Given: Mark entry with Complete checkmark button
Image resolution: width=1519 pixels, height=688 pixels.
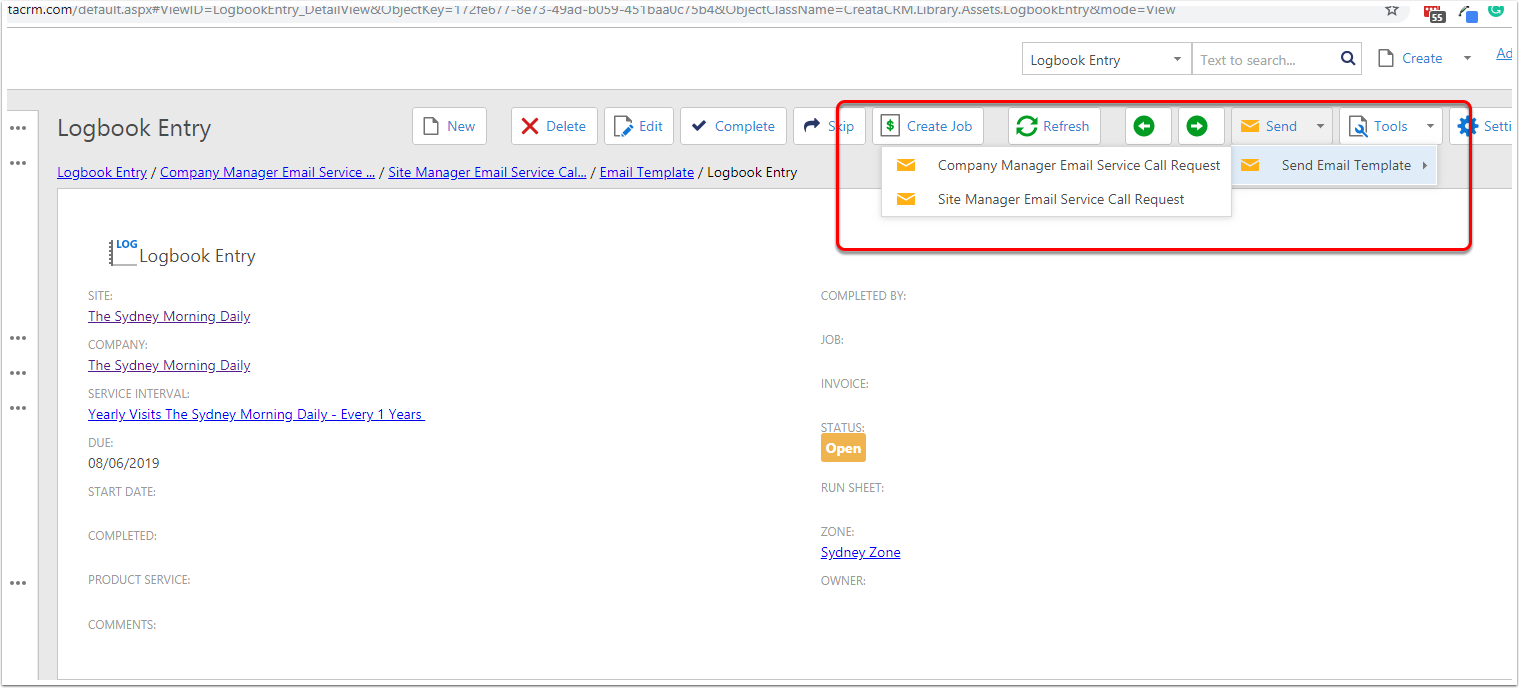Looking at the screenshot, I should coord(733,126).
